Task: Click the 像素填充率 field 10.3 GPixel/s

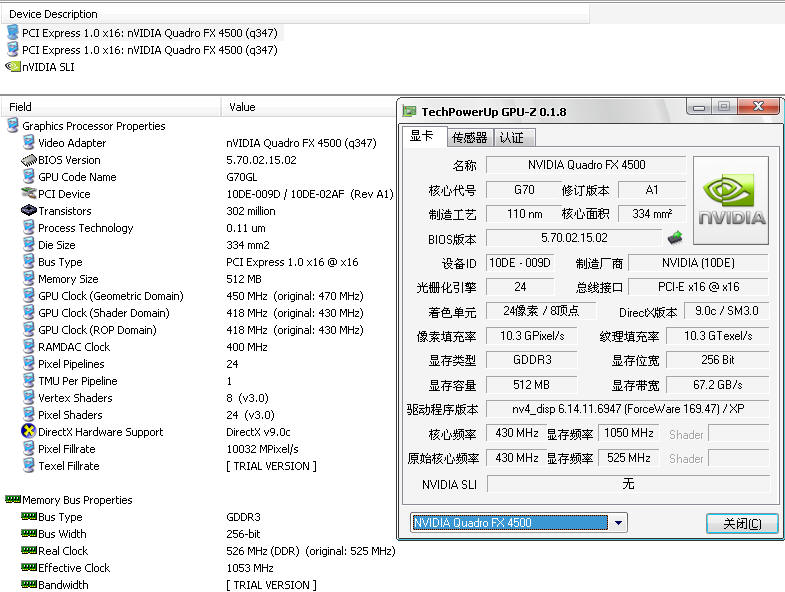Action: (532, 336)
